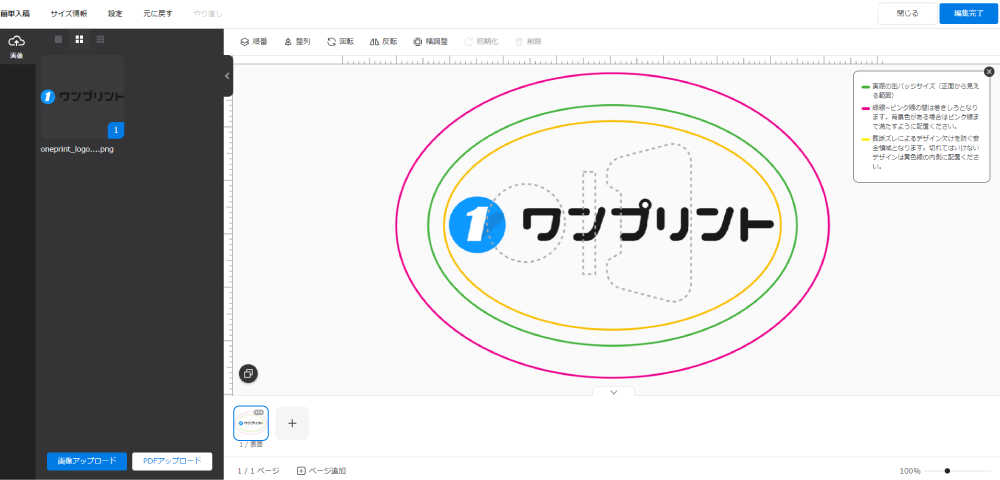Click the zoom slider handle
The height and width of the screenshot is (480, 1000).
(x=946, y=470)
